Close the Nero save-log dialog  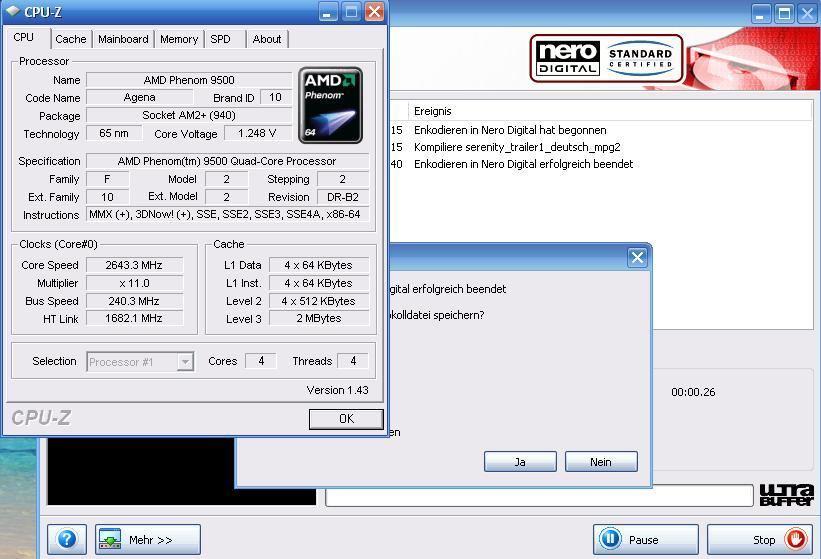pyautogui.click(x=637, y=257)
